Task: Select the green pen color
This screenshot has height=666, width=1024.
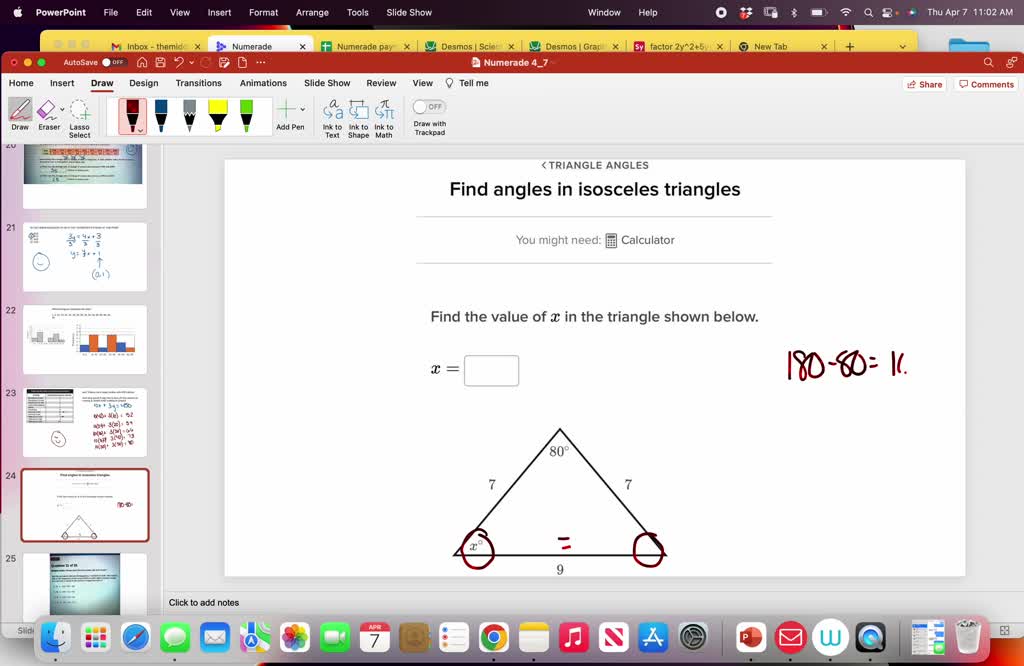Action: (245, 115)
